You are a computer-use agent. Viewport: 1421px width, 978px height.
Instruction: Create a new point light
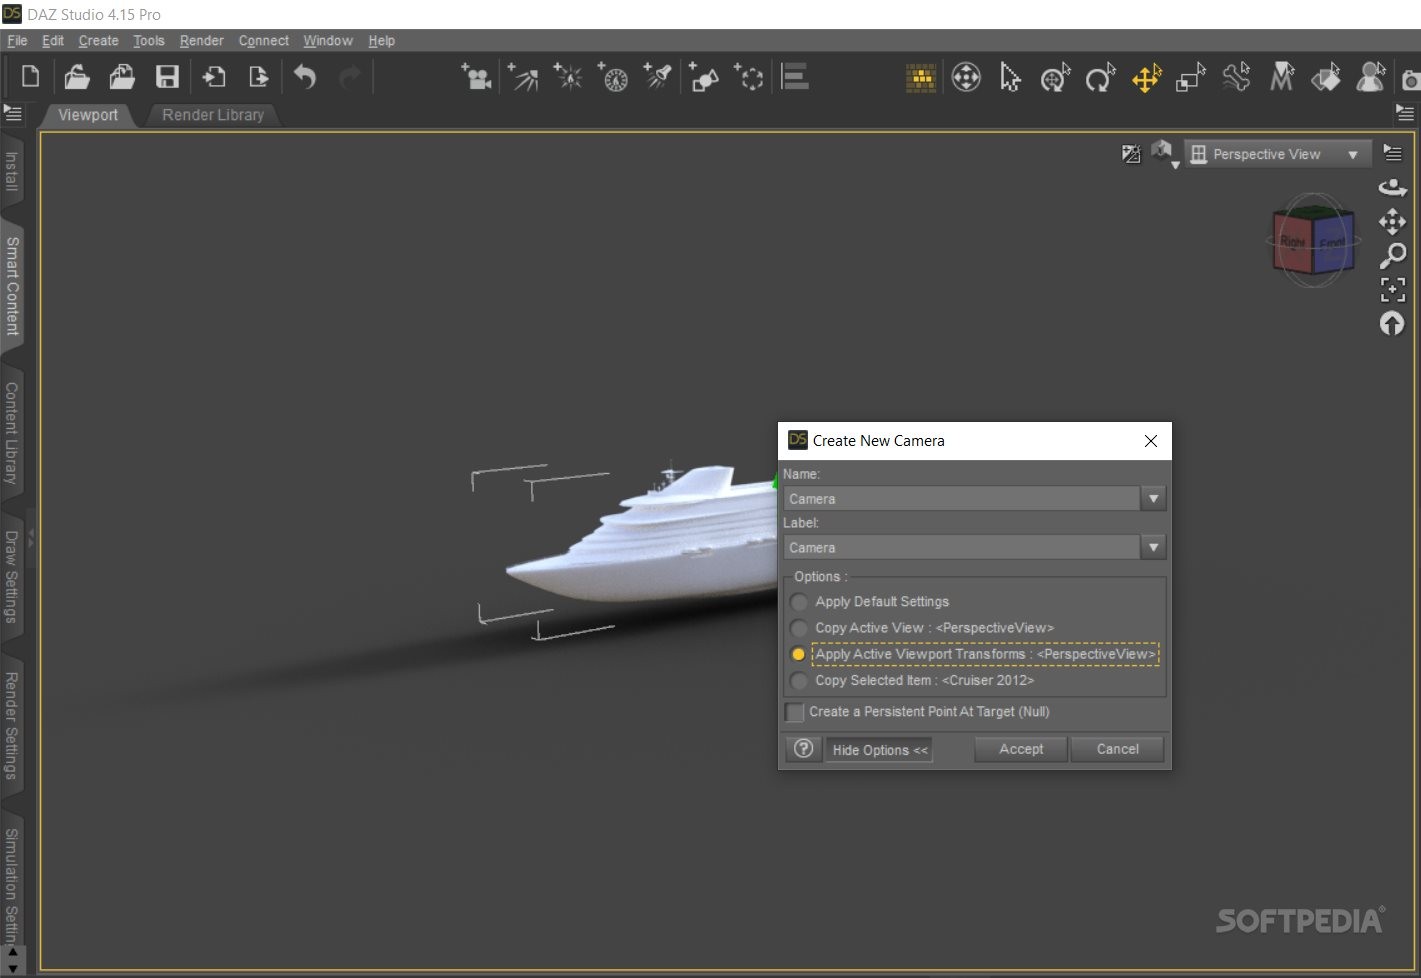568,77
